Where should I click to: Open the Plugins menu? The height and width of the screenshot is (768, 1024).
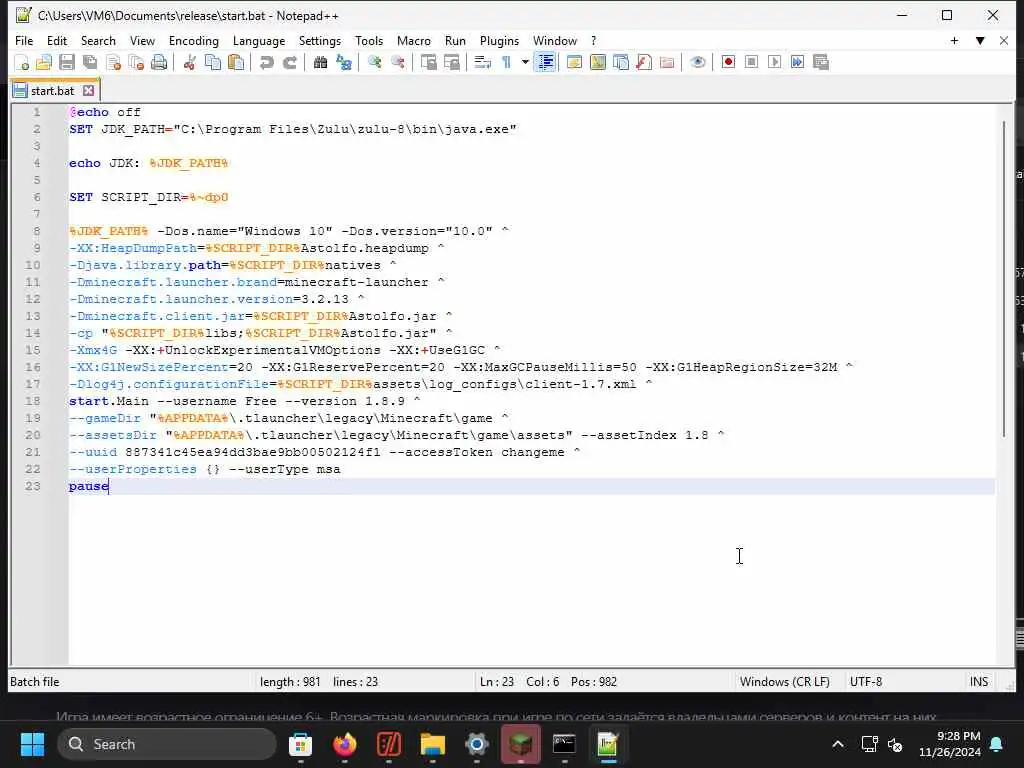499,41
